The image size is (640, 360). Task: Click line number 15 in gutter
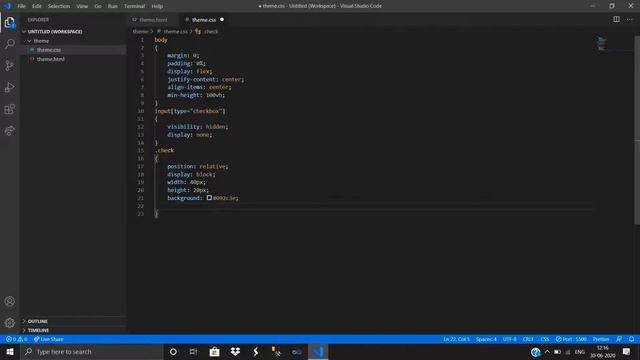140,151
